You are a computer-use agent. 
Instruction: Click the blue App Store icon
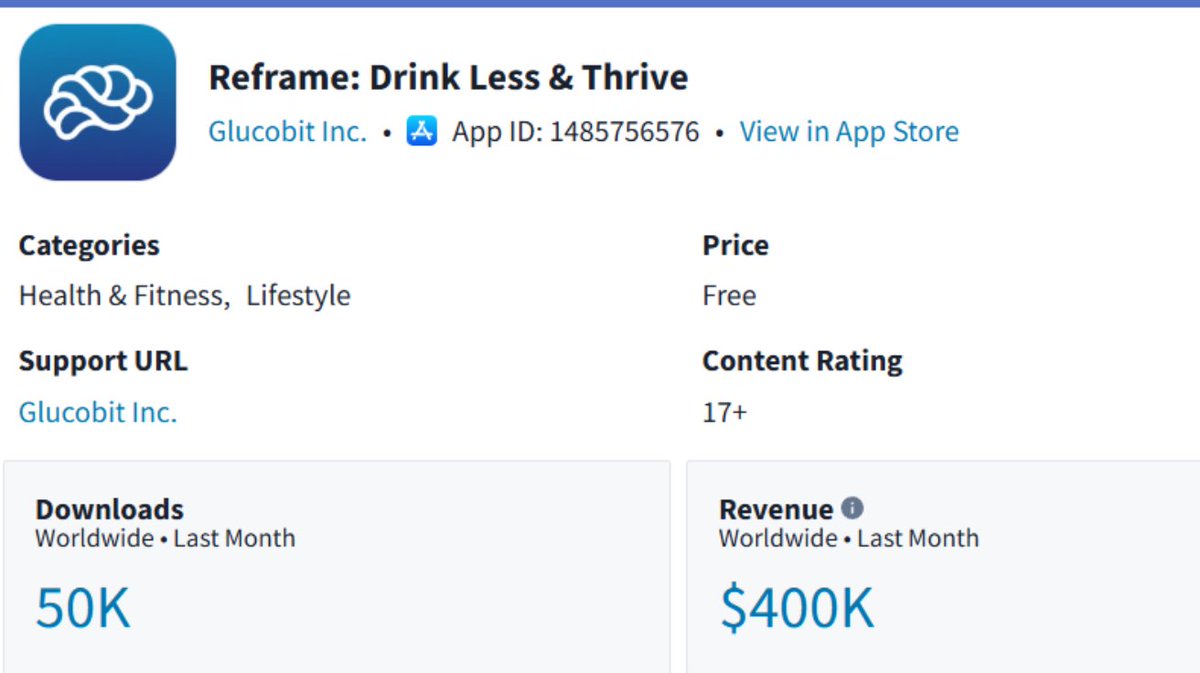pyautogui.click(x=422, y=131)
